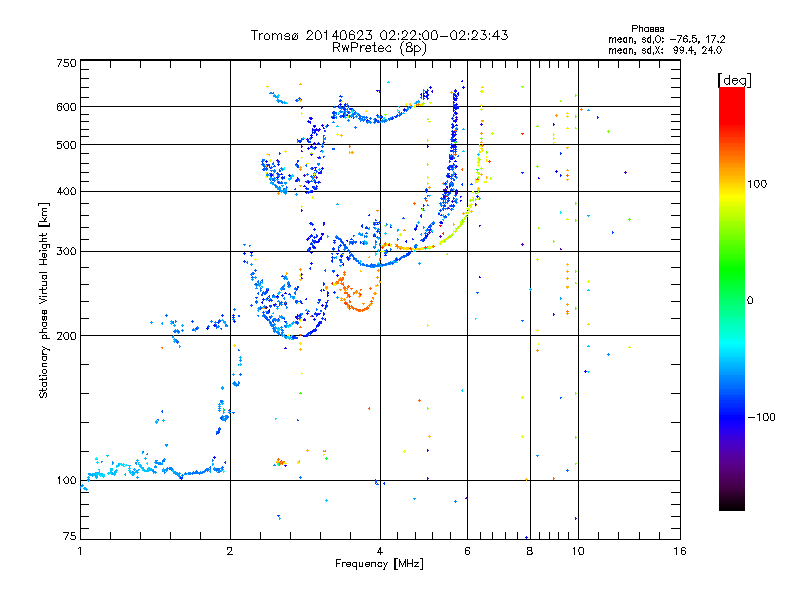Click the y-axis tick label '750'
The height and width of the screenshot is (600, 800).
point(66,63)
